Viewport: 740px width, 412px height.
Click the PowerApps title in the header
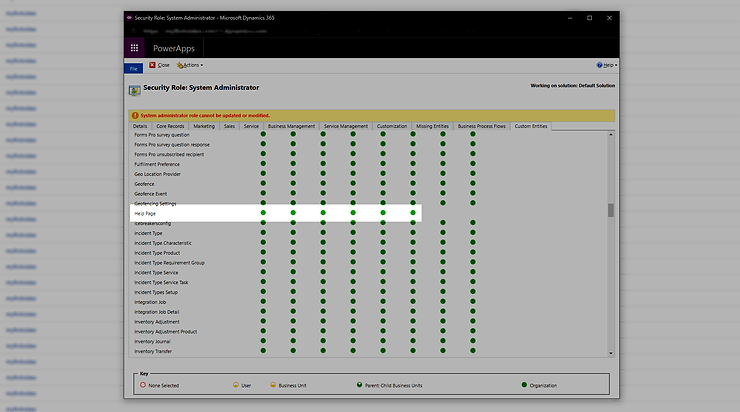pos(174,48)
